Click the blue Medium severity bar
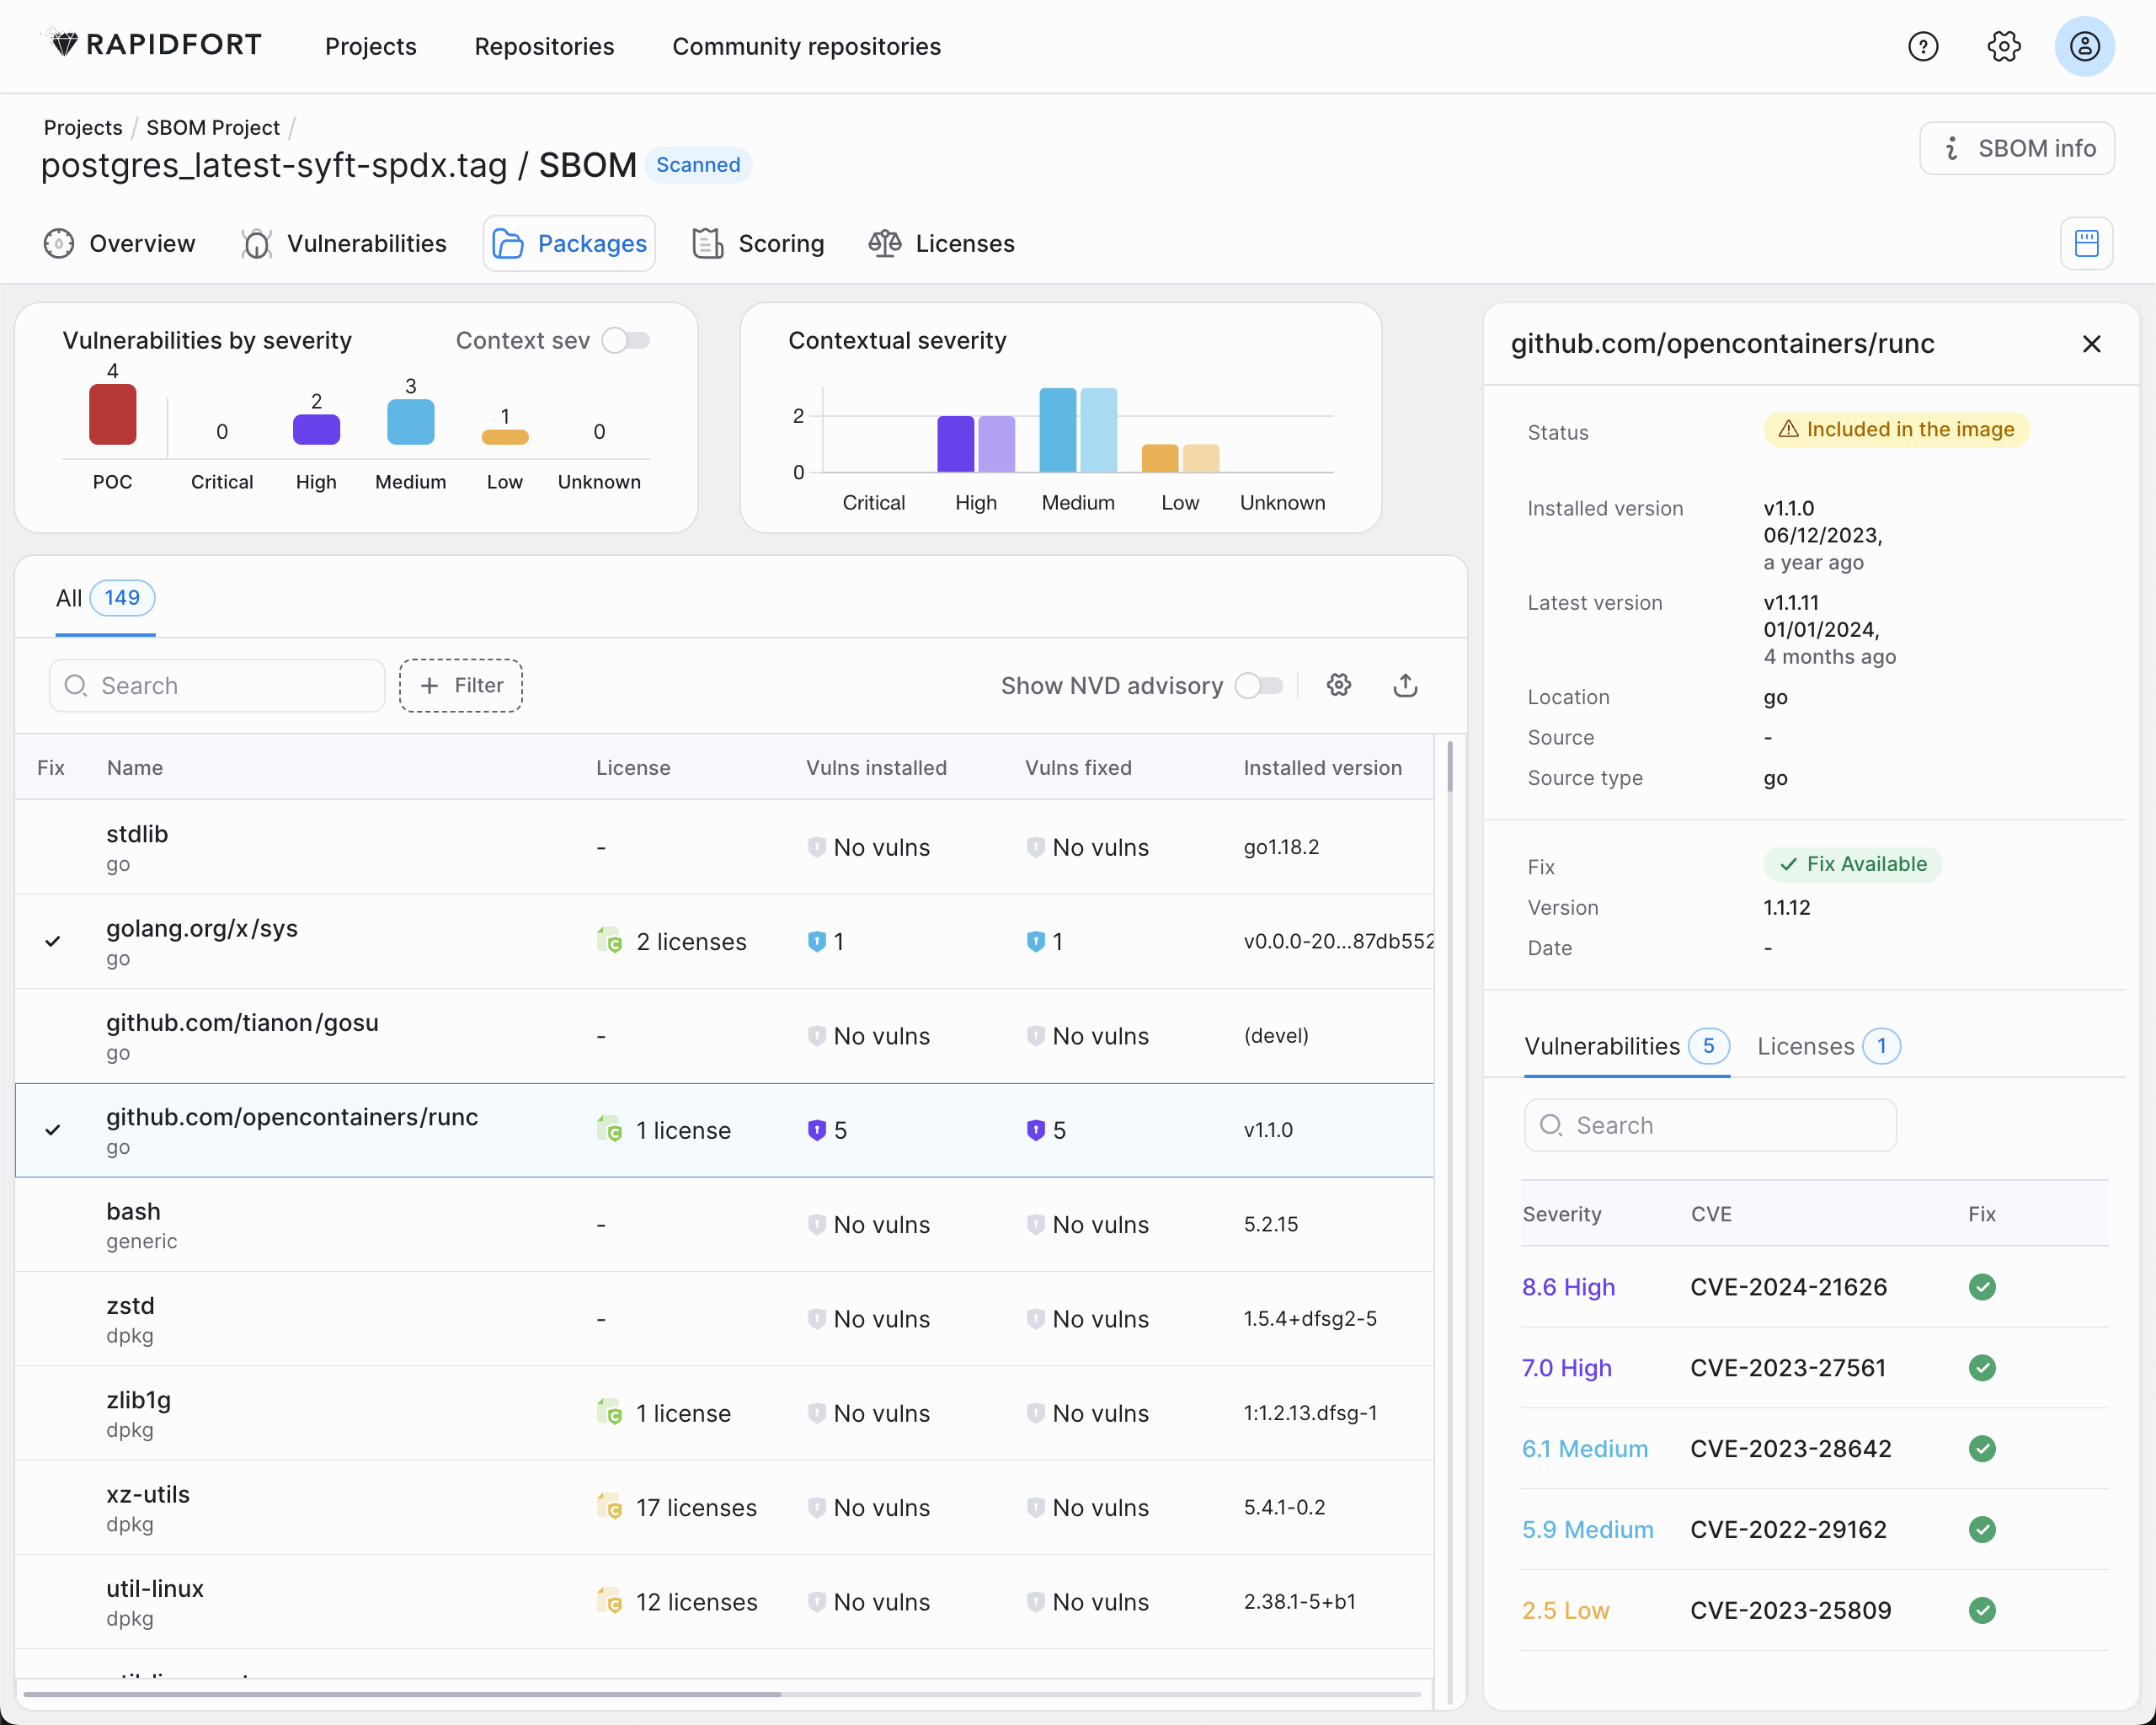The height and width of the screenshot is (1725, 2156). click(410, 421)
